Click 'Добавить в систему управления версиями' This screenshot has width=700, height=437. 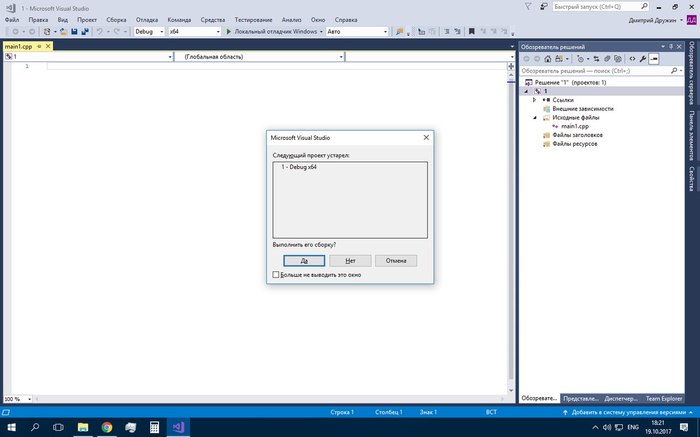point(628,412)
